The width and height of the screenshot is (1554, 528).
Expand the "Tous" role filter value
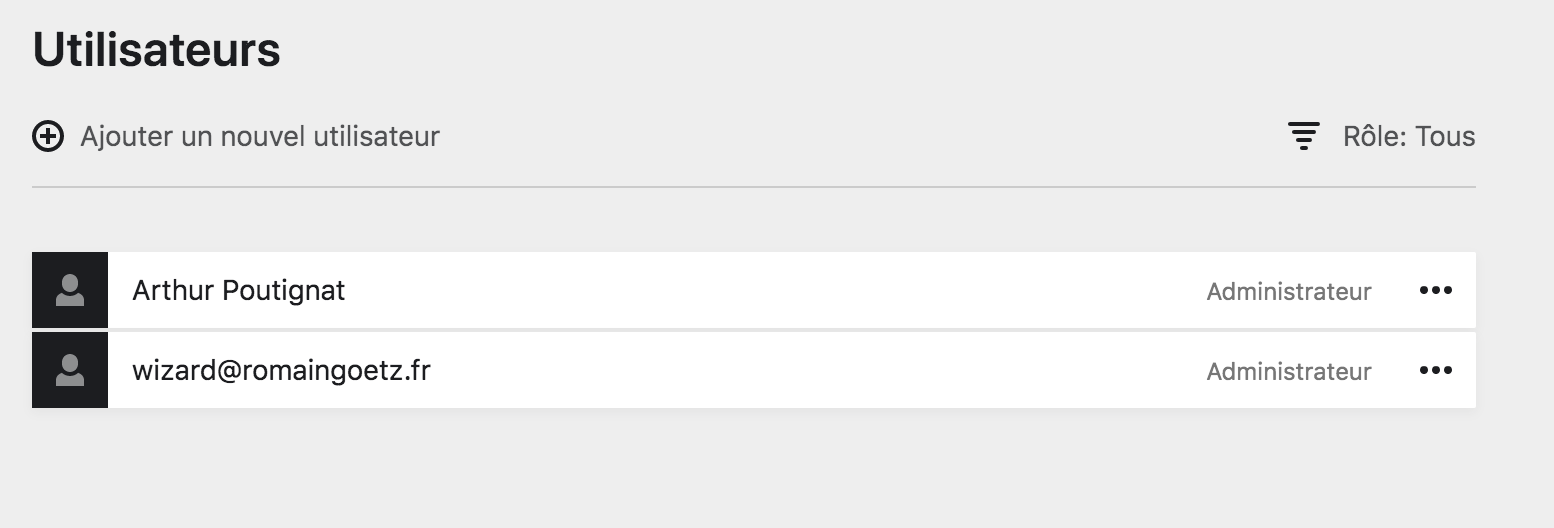[1446, 136]
